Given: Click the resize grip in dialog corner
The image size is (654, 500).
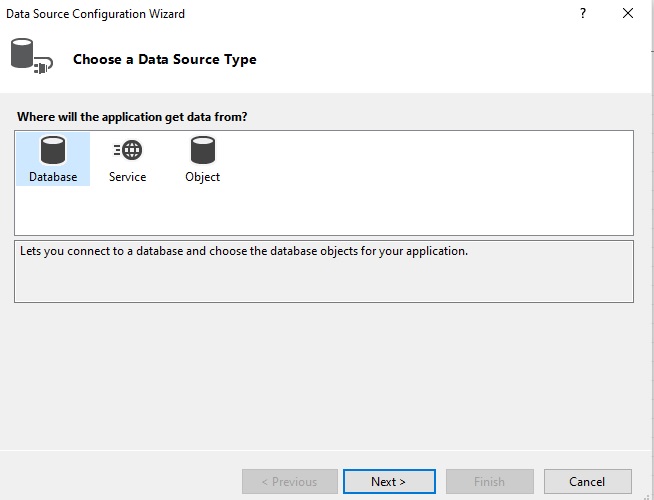Looking at the screenshot, I should click(x=648, y=495).
